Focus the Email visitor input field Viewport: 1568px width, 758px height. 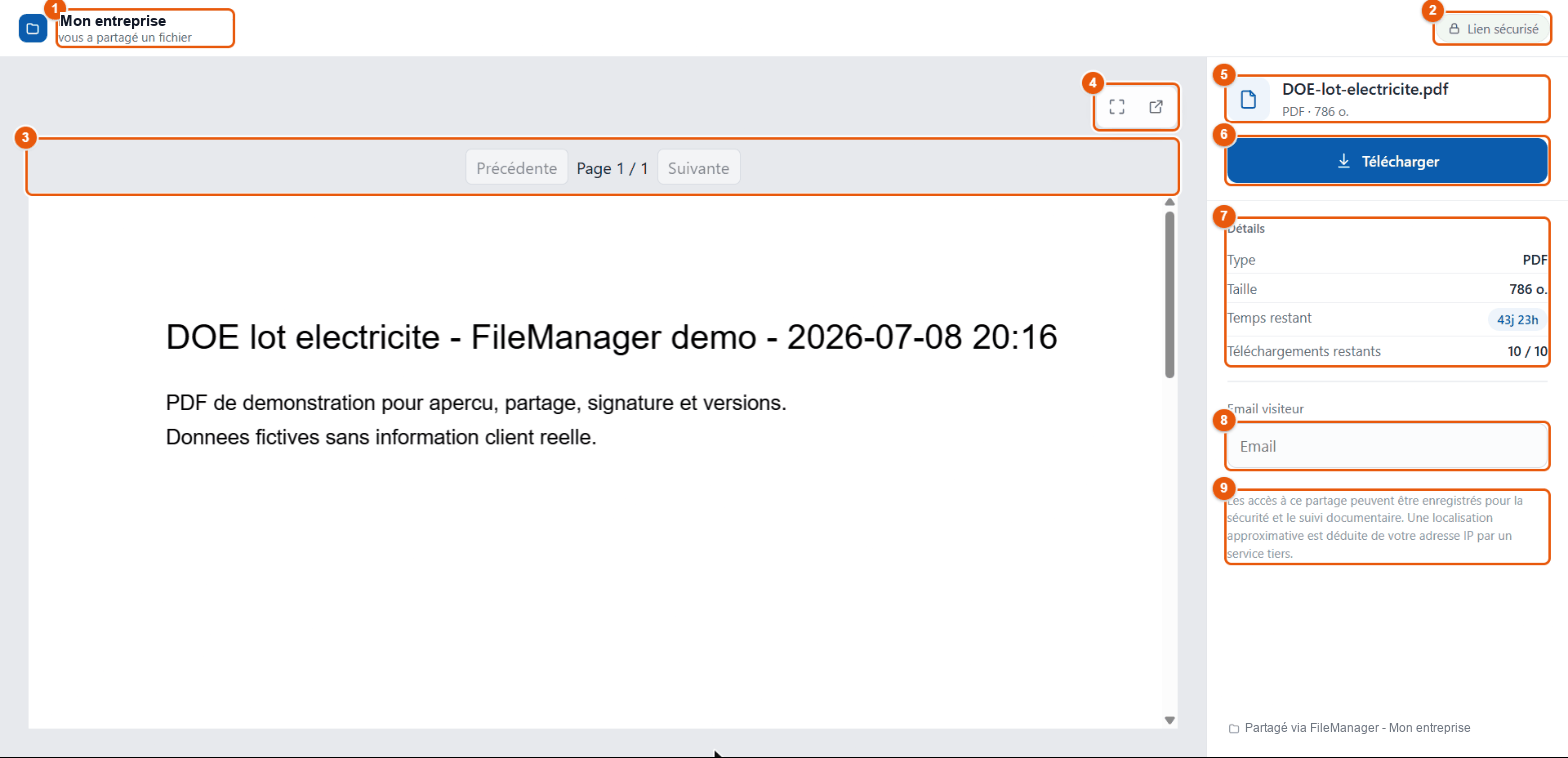tap(1387, 446)
